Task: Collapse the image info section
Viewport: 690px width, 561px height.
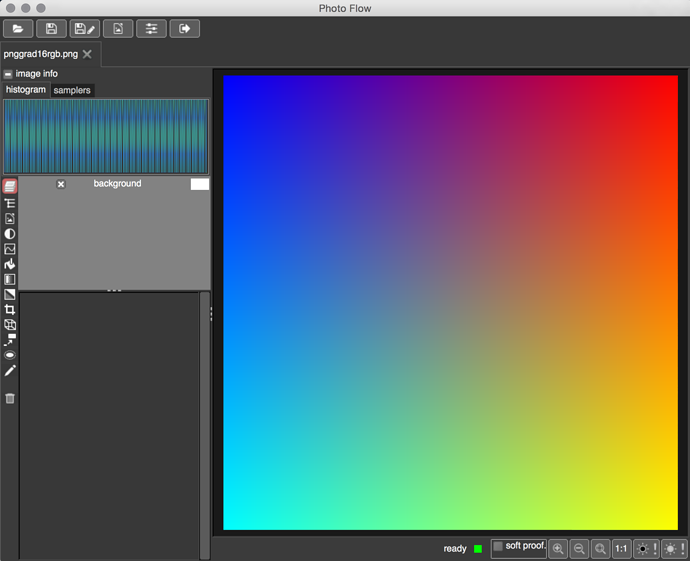Action: (x=8, y=74)
